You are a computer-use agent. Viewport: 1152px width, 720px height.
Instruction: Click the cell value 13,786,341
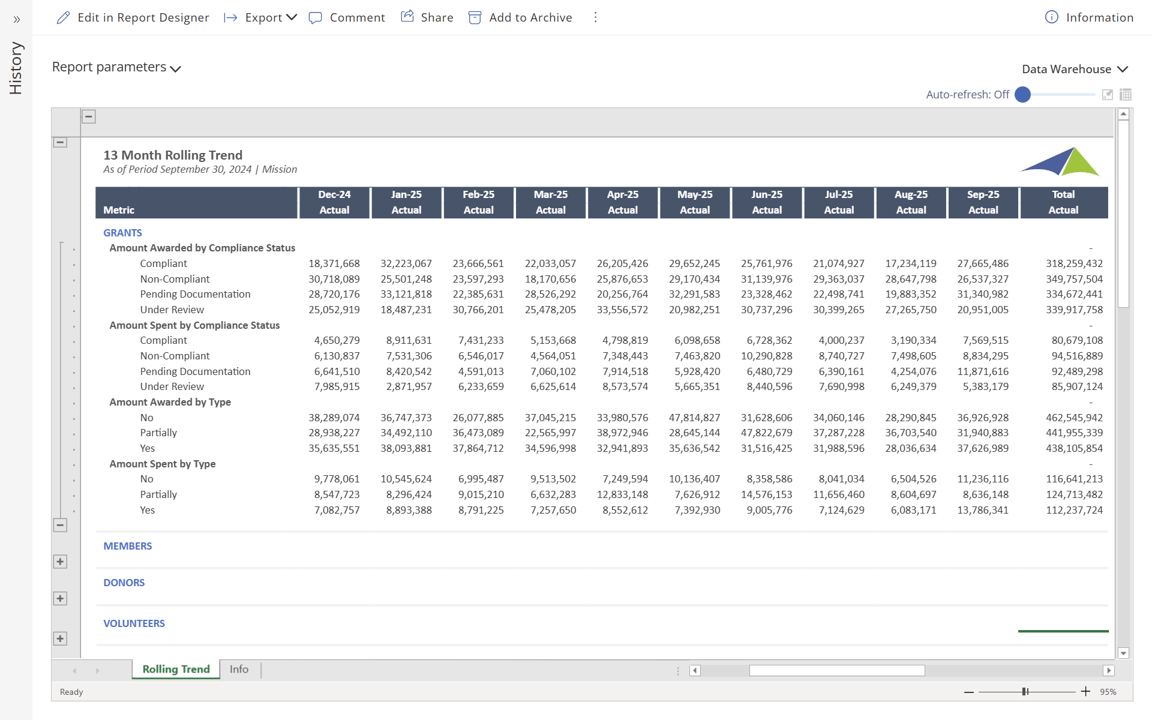(x=983, y=510)
